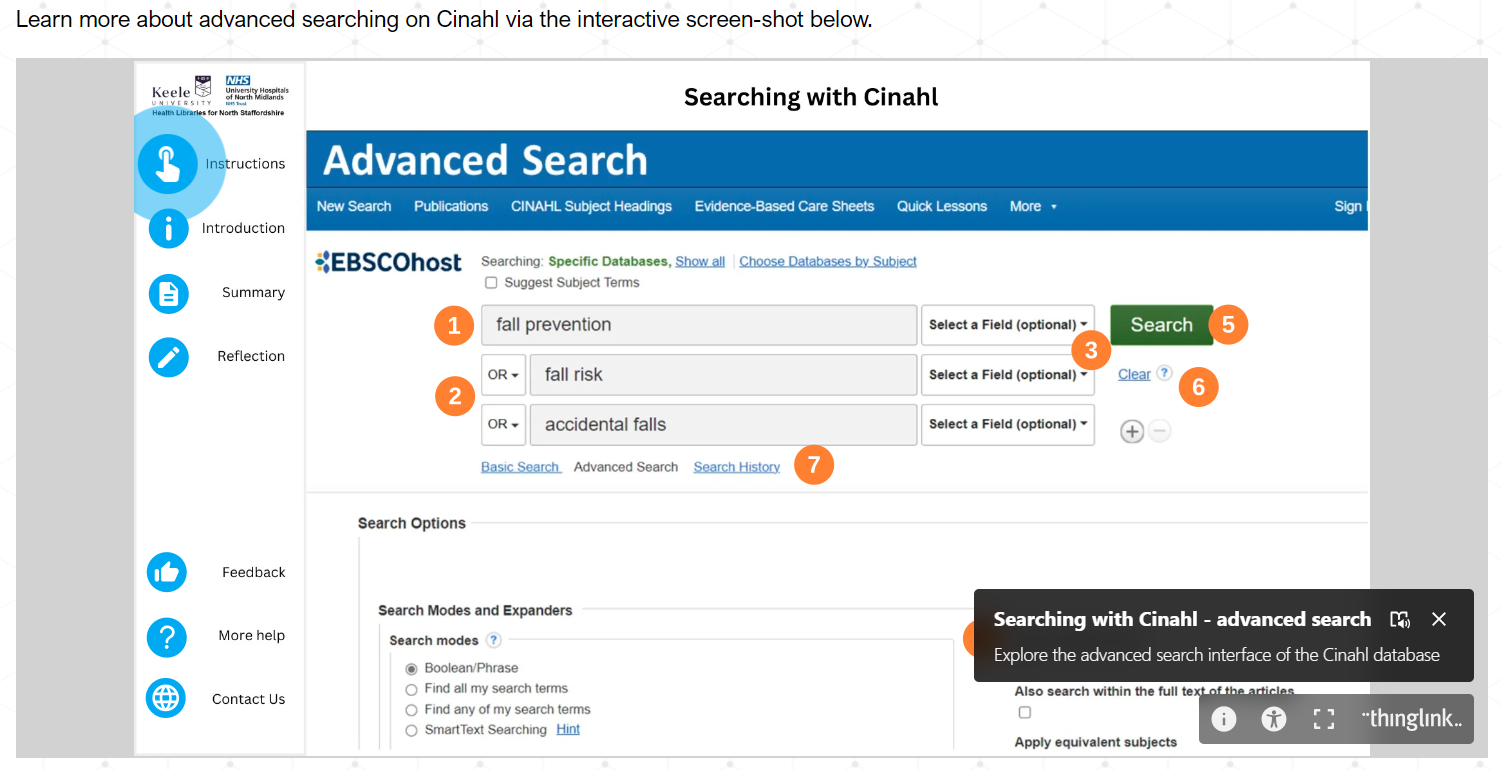
Task: Open ThingLink info icon in bottom toolbar
Action: (1224, 719)
